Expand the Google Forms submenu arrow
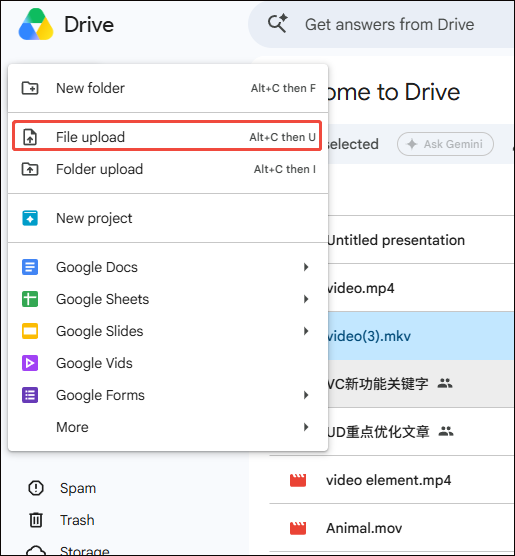 pos(306,395)
